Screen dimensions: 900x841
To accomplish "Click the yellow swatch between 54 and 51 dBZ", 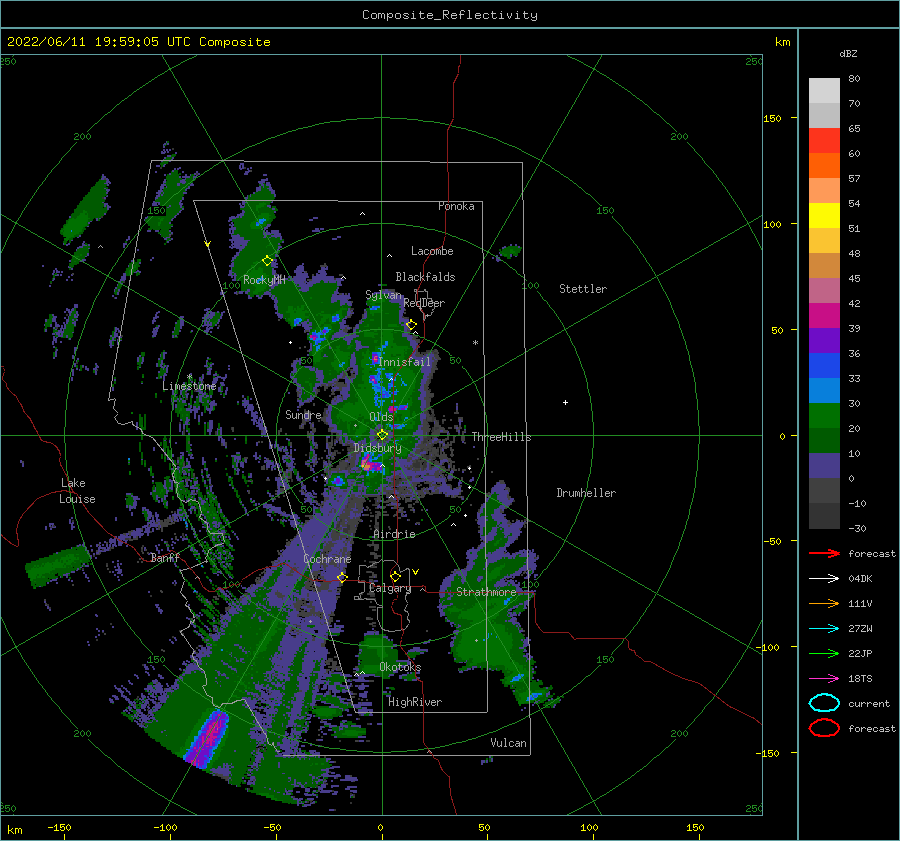I will pyautogui.click(x=824, y=216).
